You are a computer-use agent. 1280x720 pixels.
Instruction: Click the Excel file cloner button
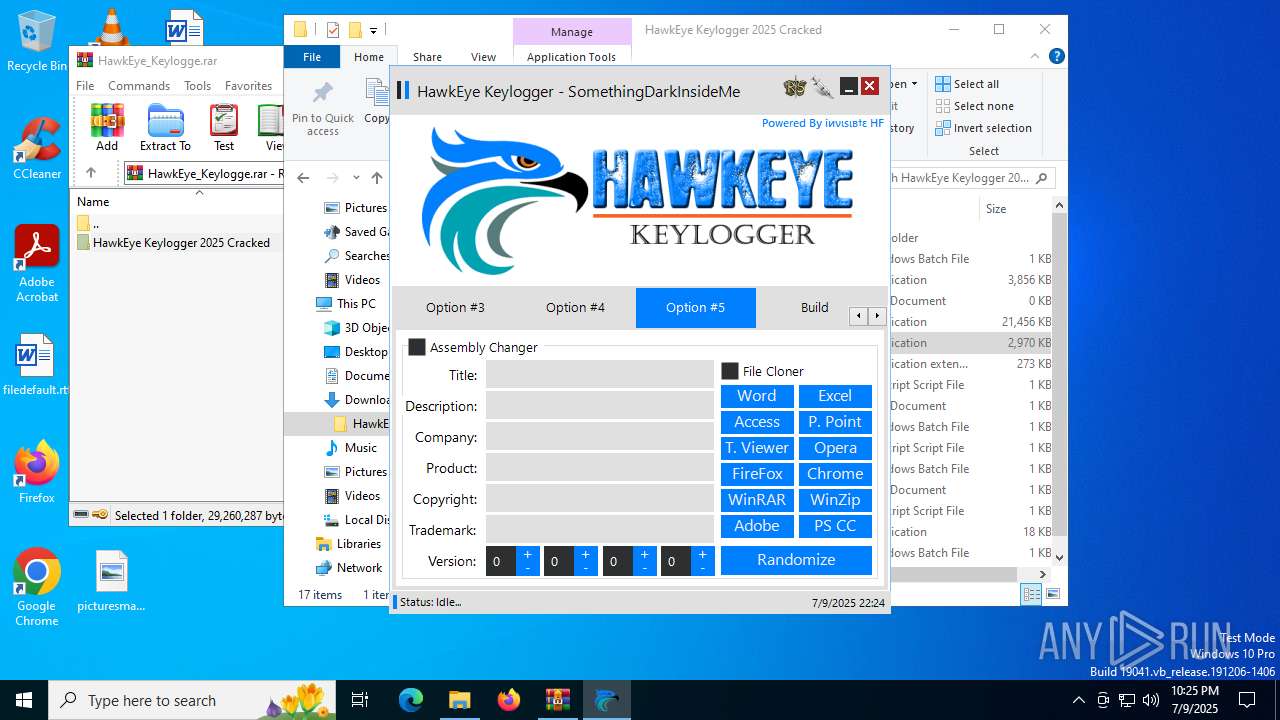pyautogui.click(x=835, y=396)
